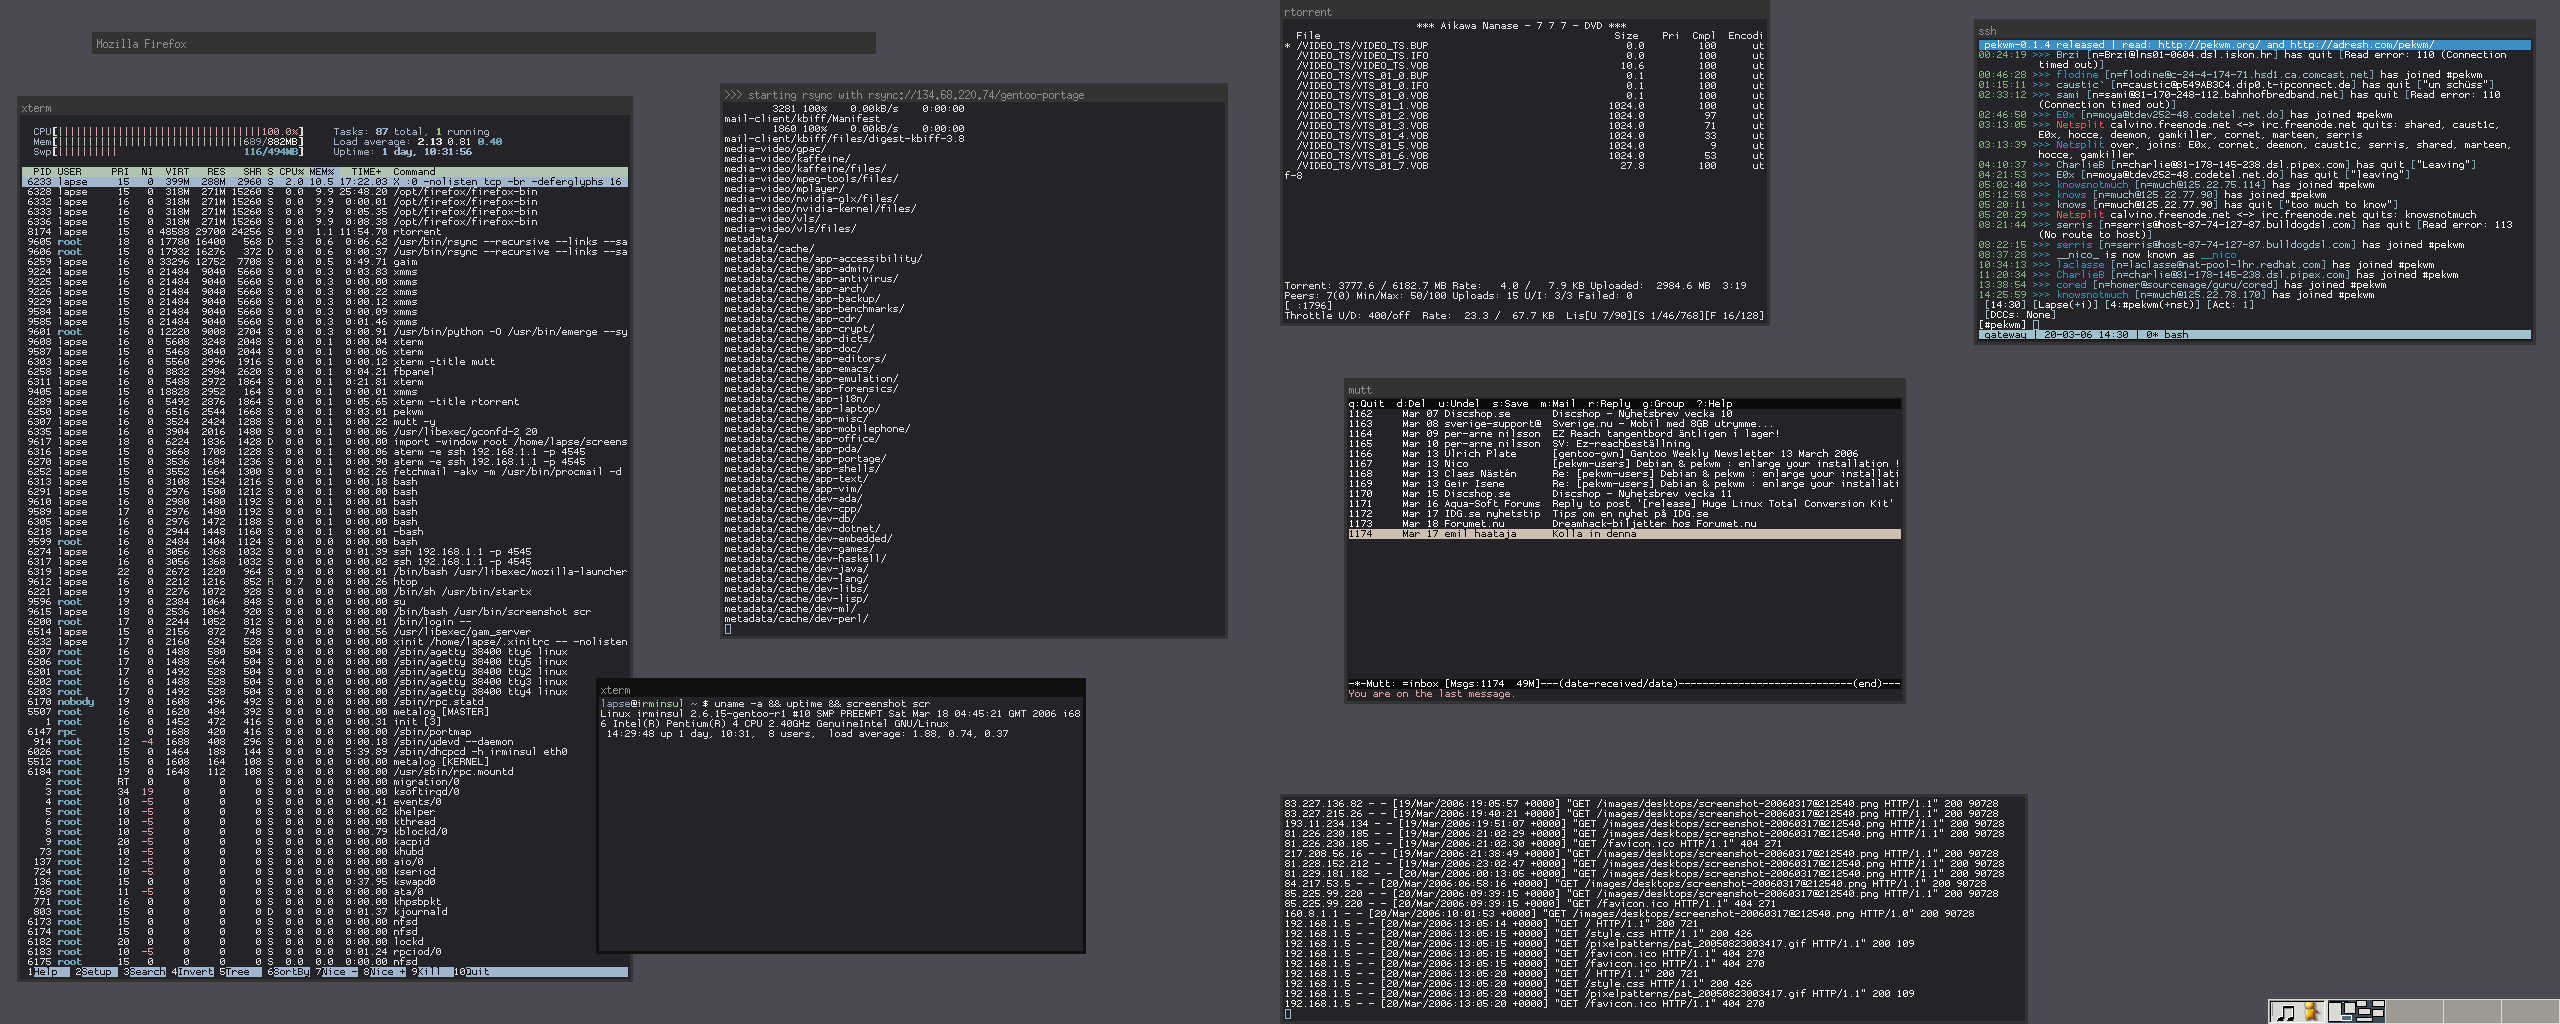Click the mutt window title bar
The image size is (2560, 1024).
pos(1625,390)
